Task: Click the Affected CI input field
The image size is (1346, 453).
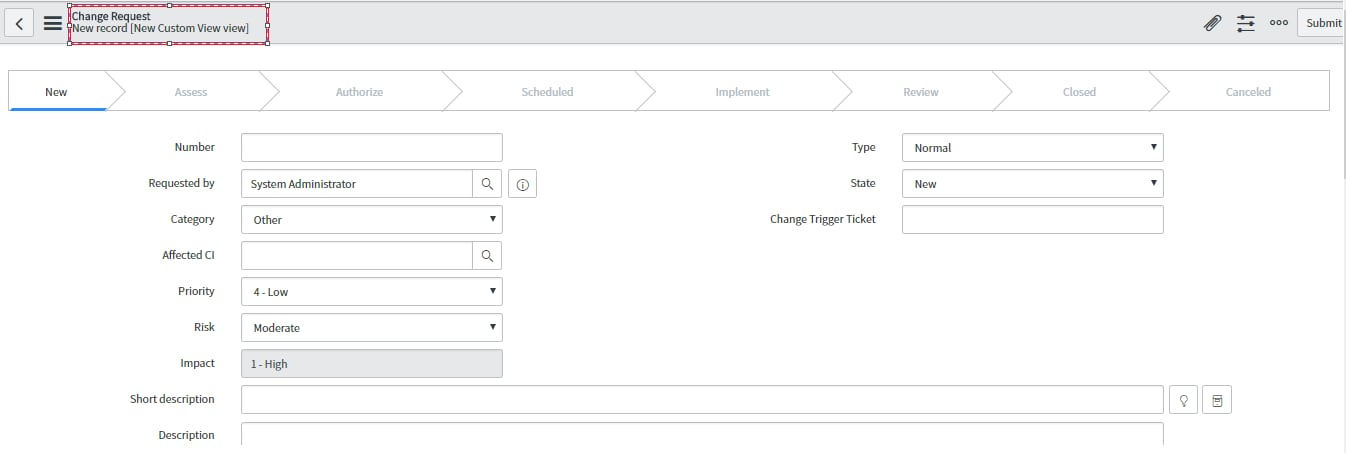Action: click(x=357, y=256)
